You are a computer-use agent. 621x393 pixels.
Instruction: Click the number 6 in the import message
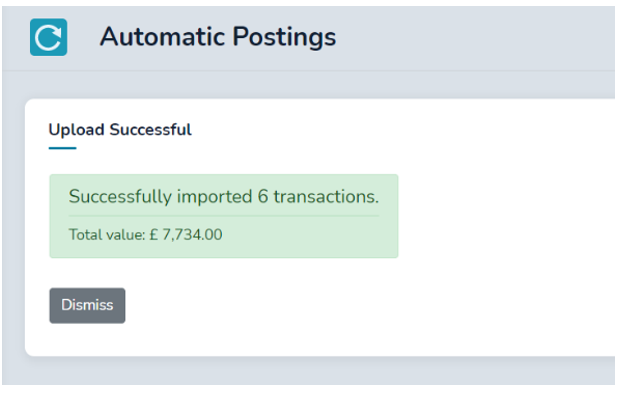click(x=263, y=196)
